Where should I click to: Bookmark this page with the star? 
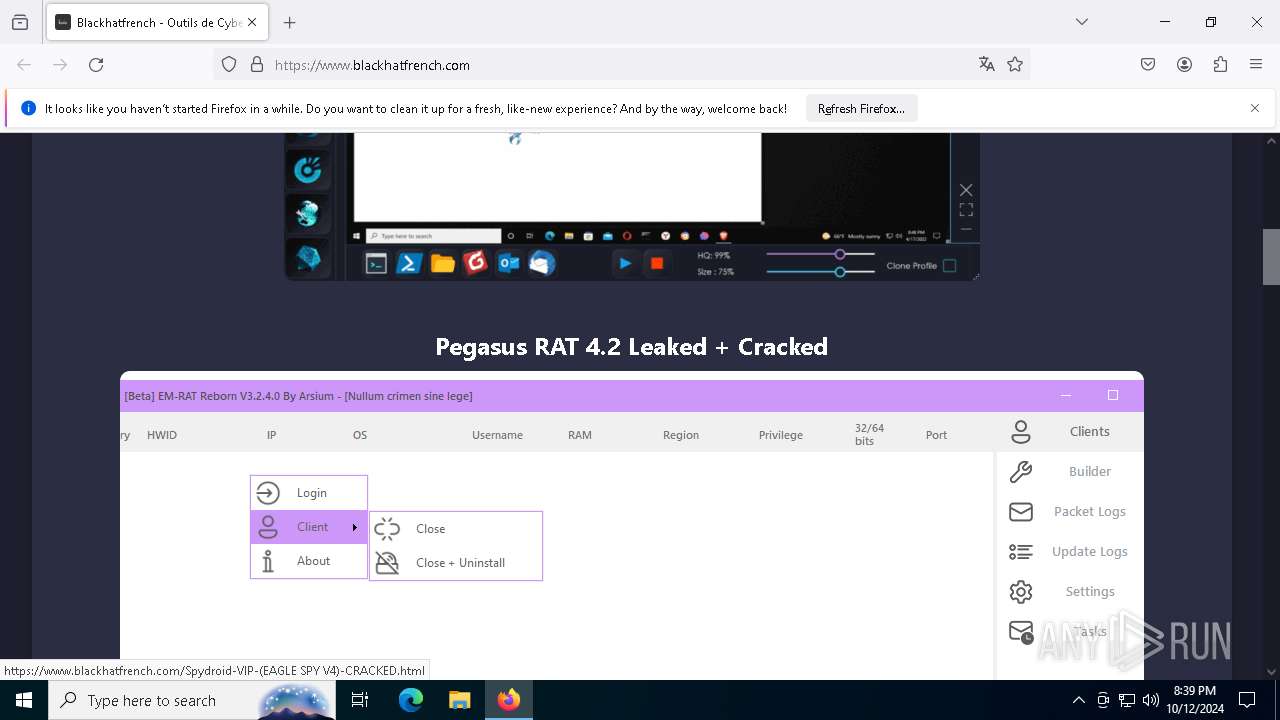[x=1015, y=64]
